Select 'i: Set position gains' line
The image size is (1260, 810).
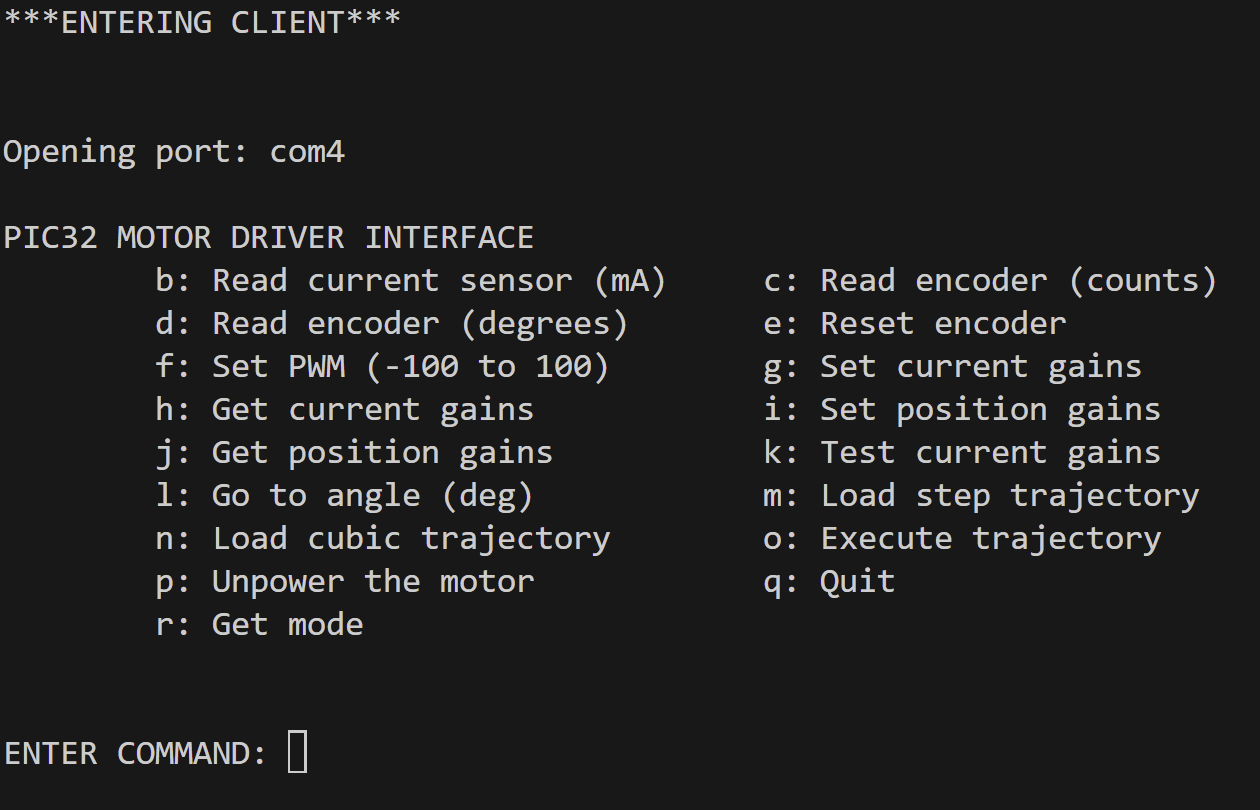pyautogui.click(x=962, y=410)
